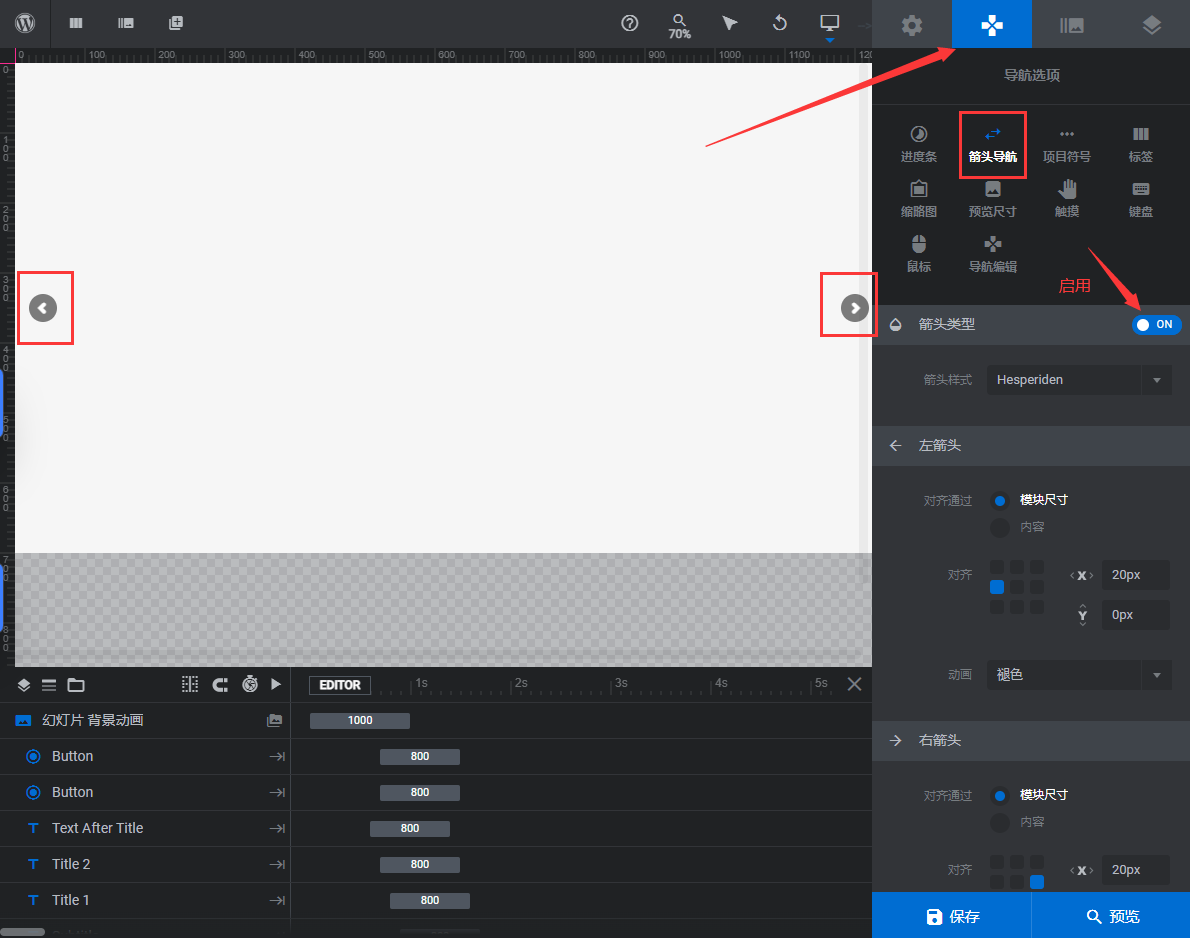
Task: Open the slides list icon in top bar
Action: coord(125,23)
